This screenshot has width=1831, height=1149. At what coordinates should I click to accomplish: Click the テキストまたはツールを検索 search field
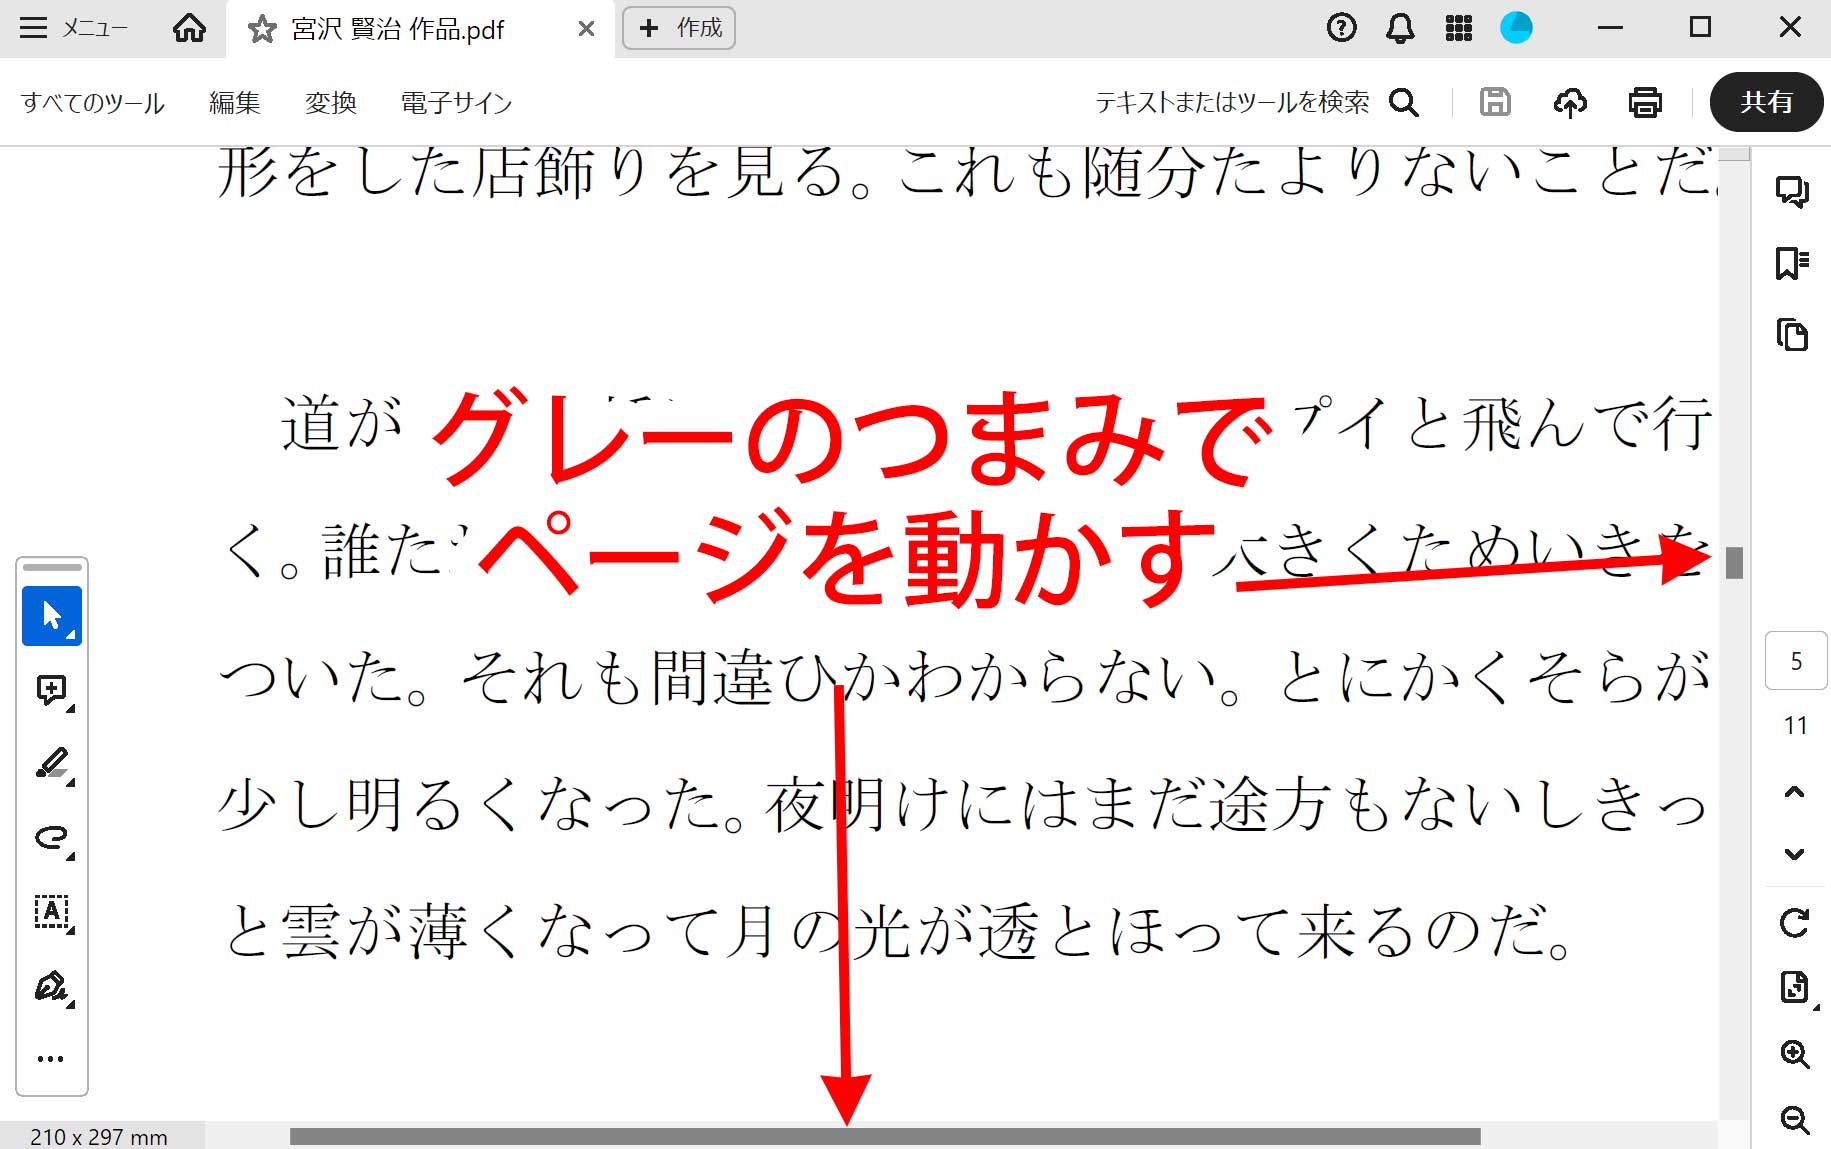point(1232,102)
